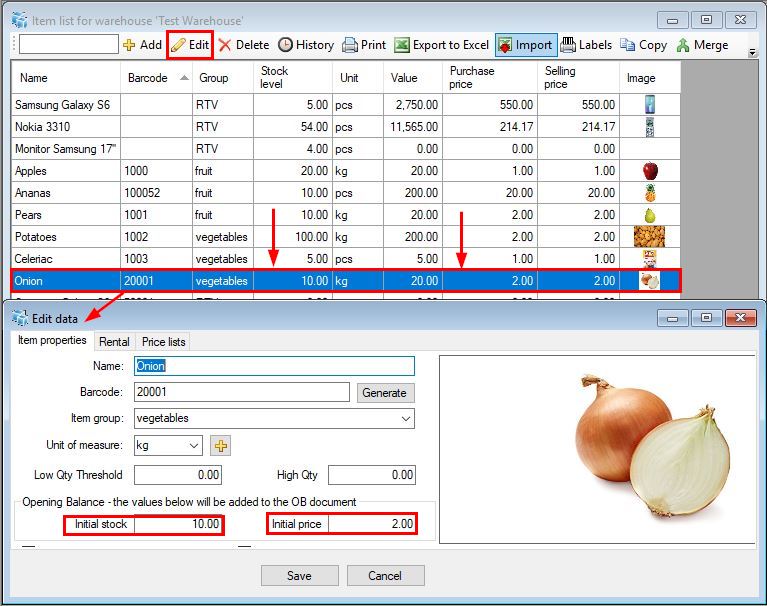Viewport: 767px width, 606px height.
Task: Click the Print toolbar button
Action: click(x=364, y=45)
